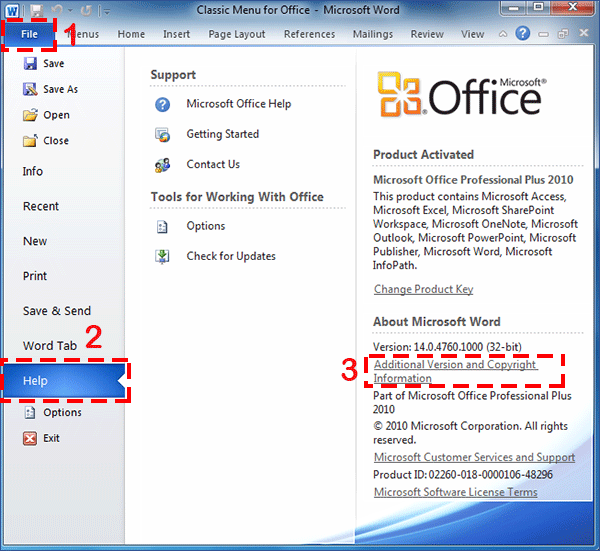600x551 pixels.
Task: Click the Open folder icon
Action: [30, 115]
